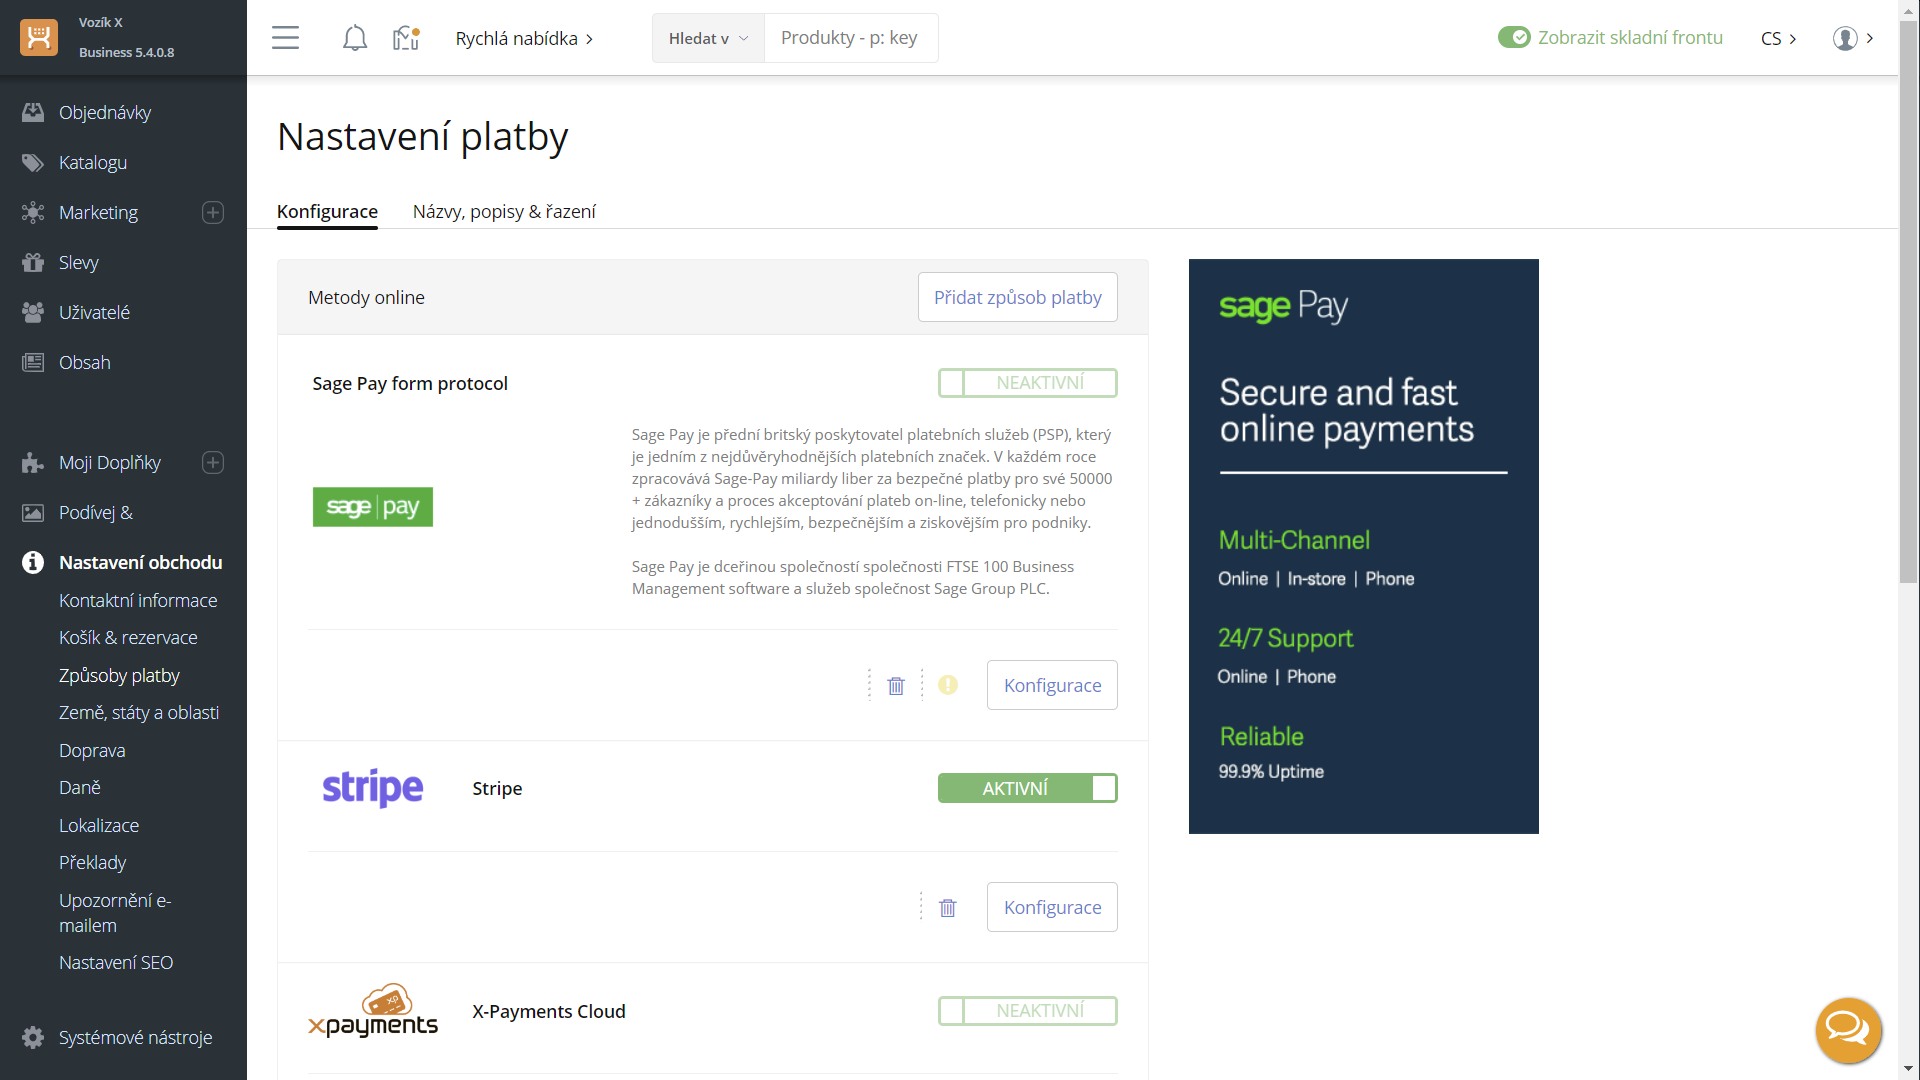This screenshot has height=1080, width=1920.
Task: Click the Nastavení obchodu info icon
Action: coord(33,562)
